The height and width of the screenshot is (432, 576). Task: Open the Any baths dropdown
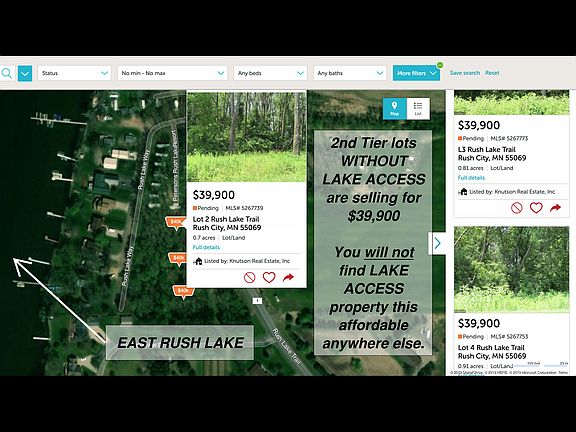point(350,73)
